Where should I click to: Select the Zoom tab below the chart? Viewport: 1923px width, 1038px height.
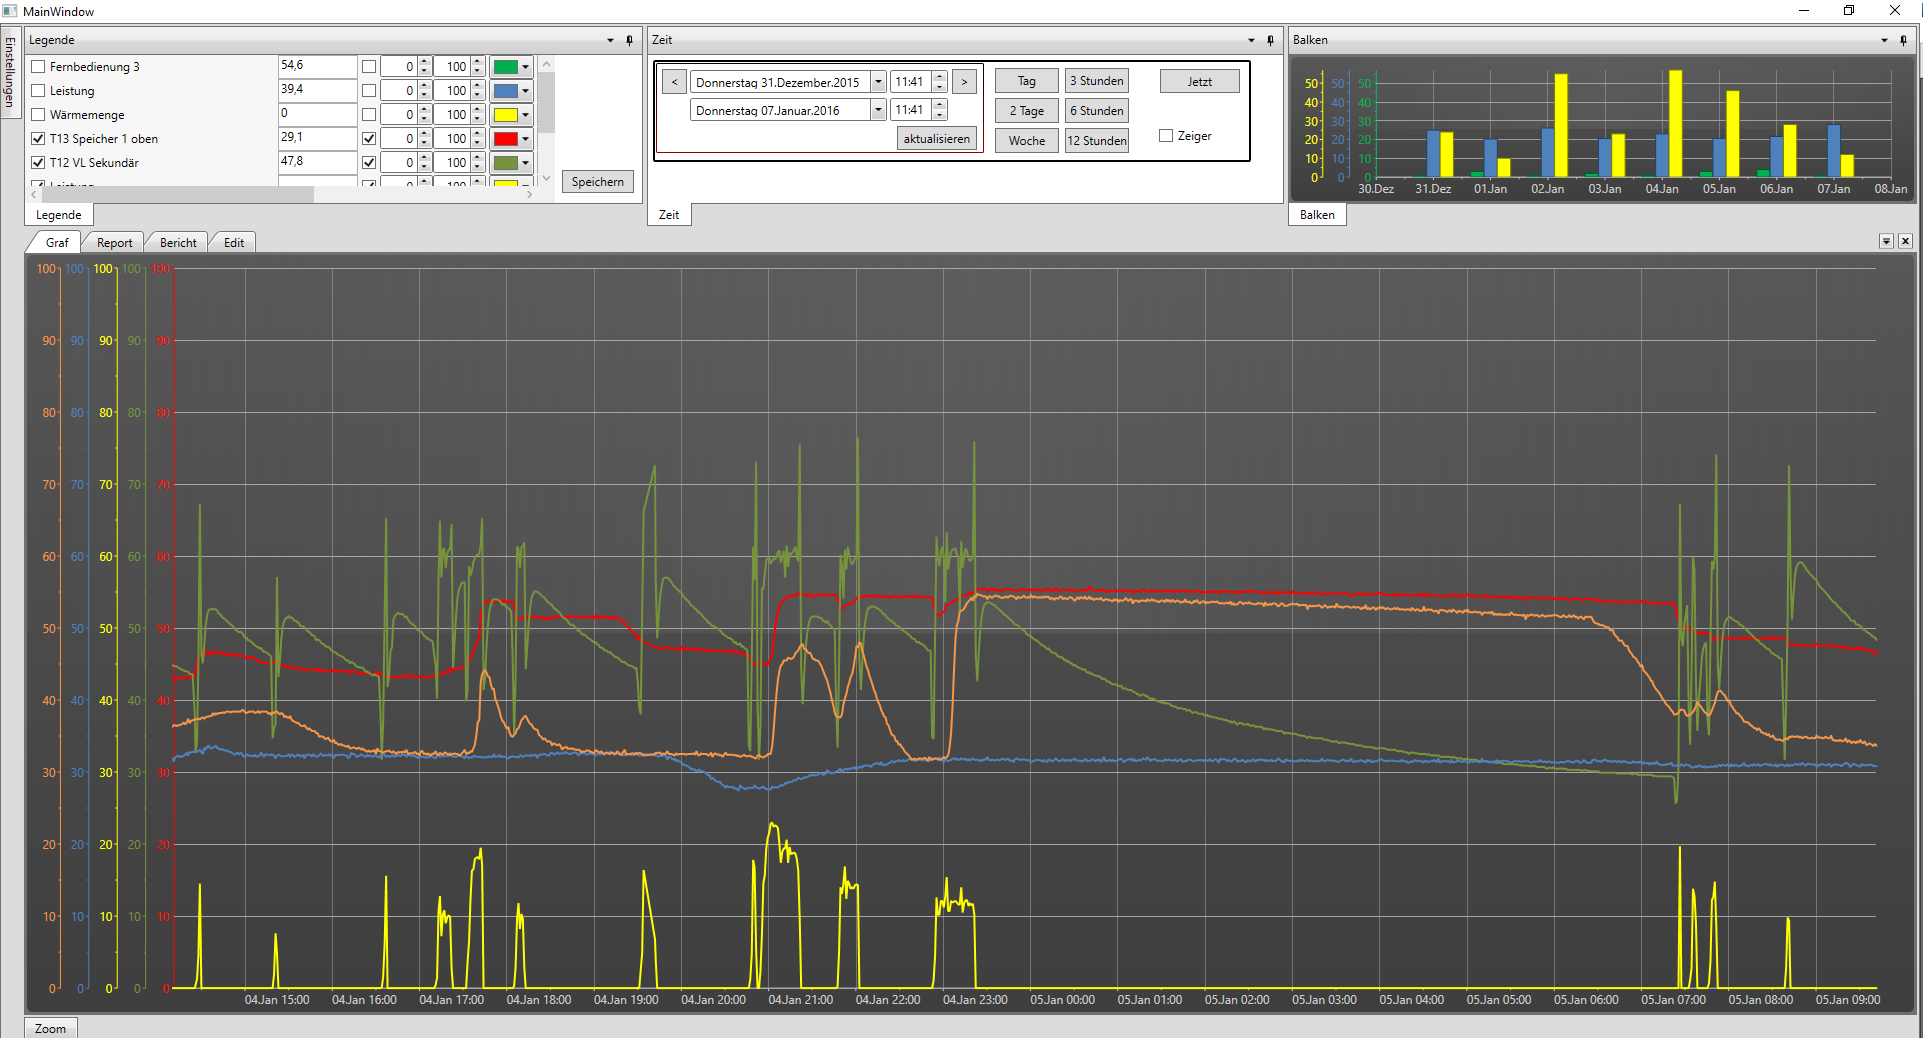[50, 1028]
